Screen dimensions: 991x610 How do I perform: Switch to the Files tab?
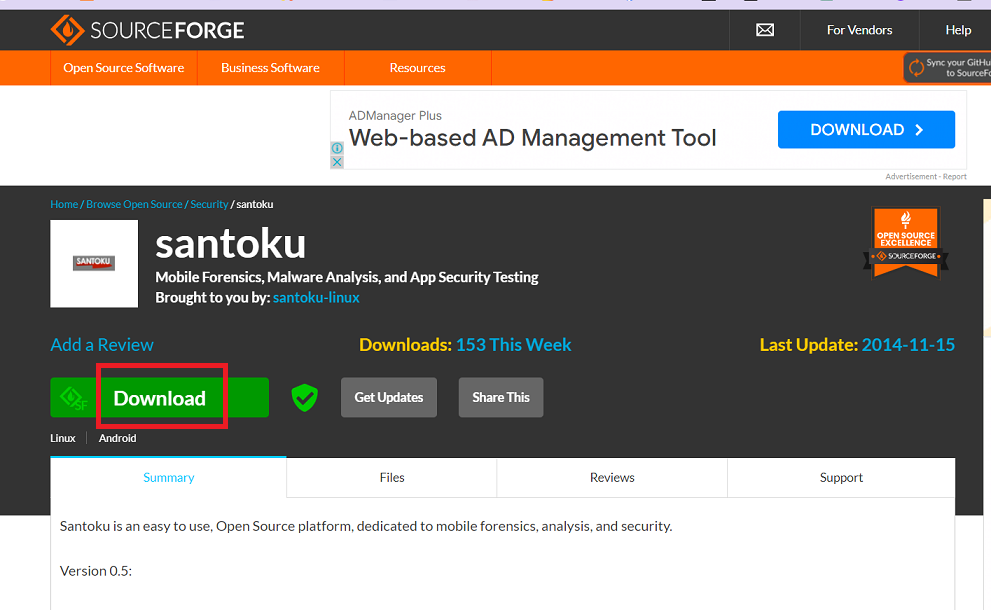392,477
